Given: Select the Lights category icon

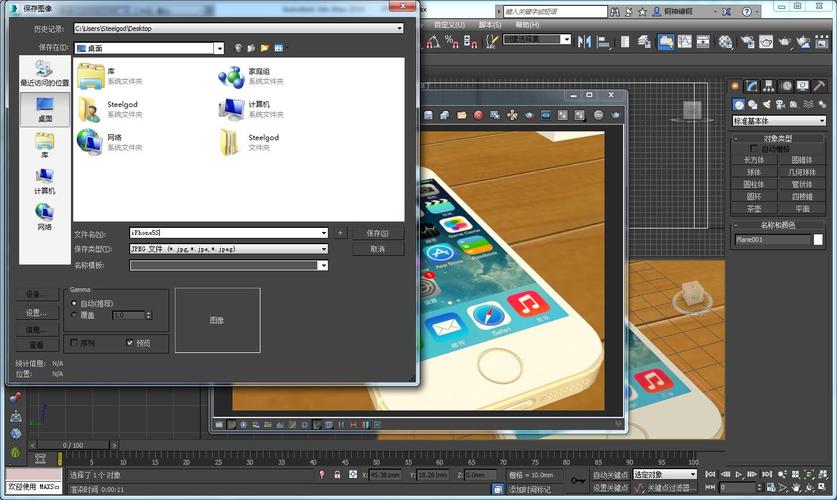Looking at the screenshot, I should 767,105.
